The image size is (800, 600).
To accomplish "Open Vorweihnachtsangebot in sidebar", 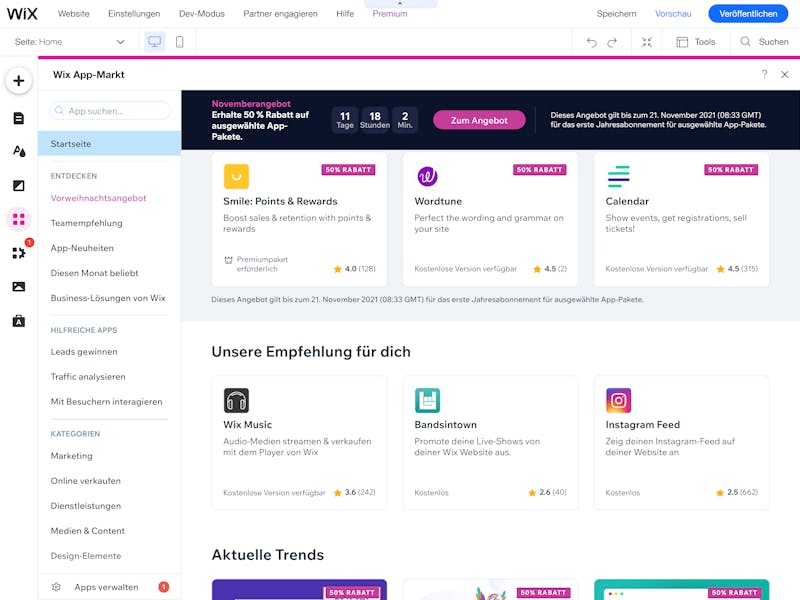I will click(98, 198).
